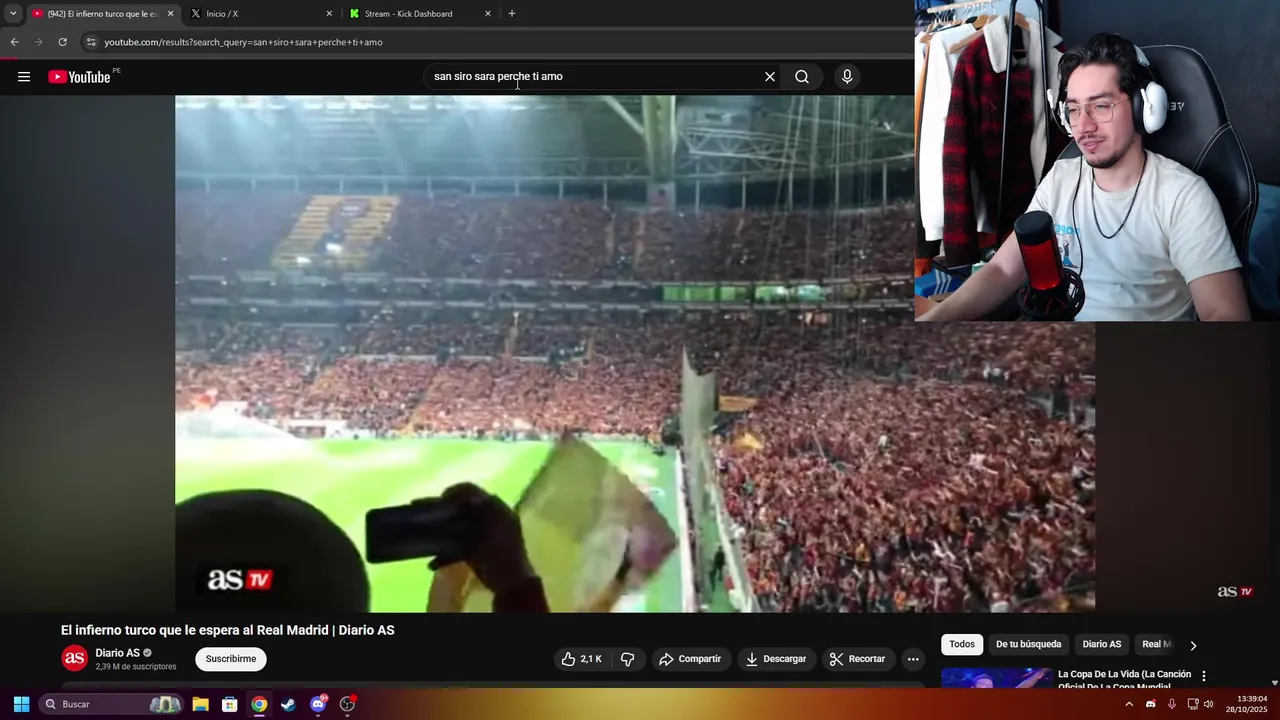Select De tu búsqueda filter chip
Screen dimensions: 1280x720
tap(1028, 644)
